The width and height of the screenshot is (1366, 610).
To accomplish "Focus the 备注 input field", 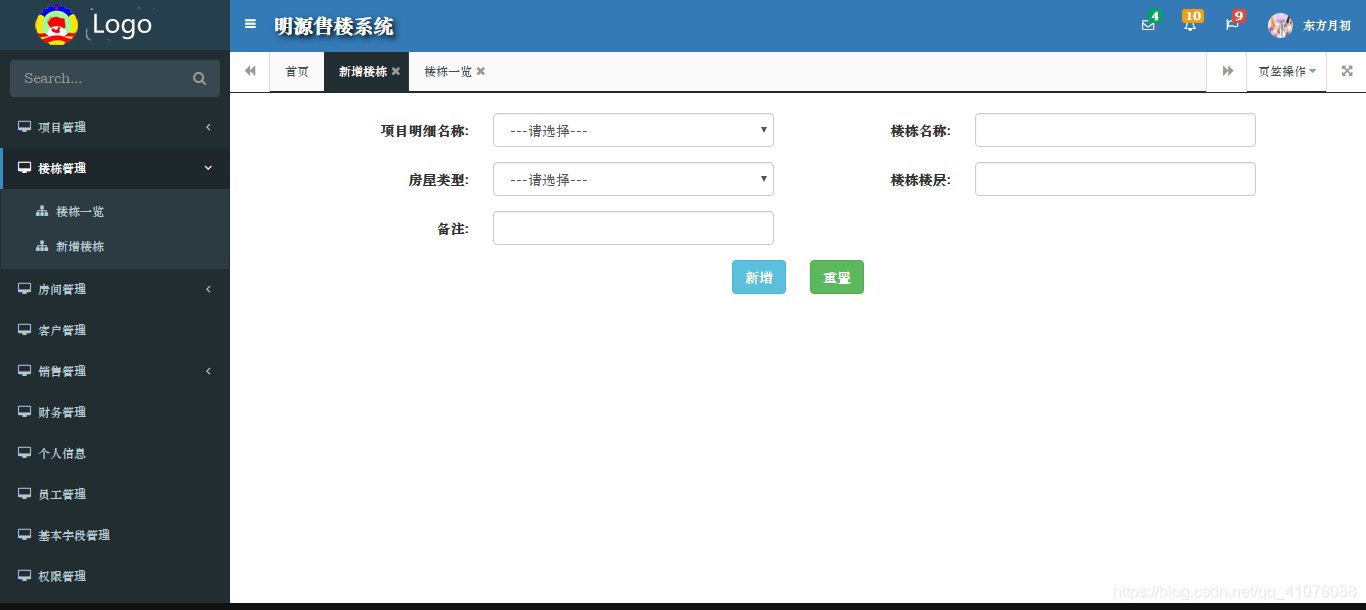I will tap(633, 228).
